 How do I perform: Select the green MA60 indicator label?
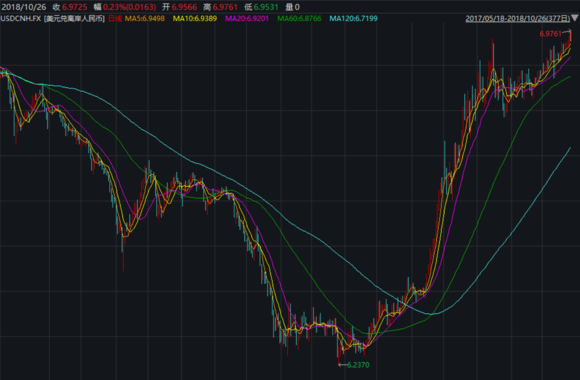pos(299,19)
